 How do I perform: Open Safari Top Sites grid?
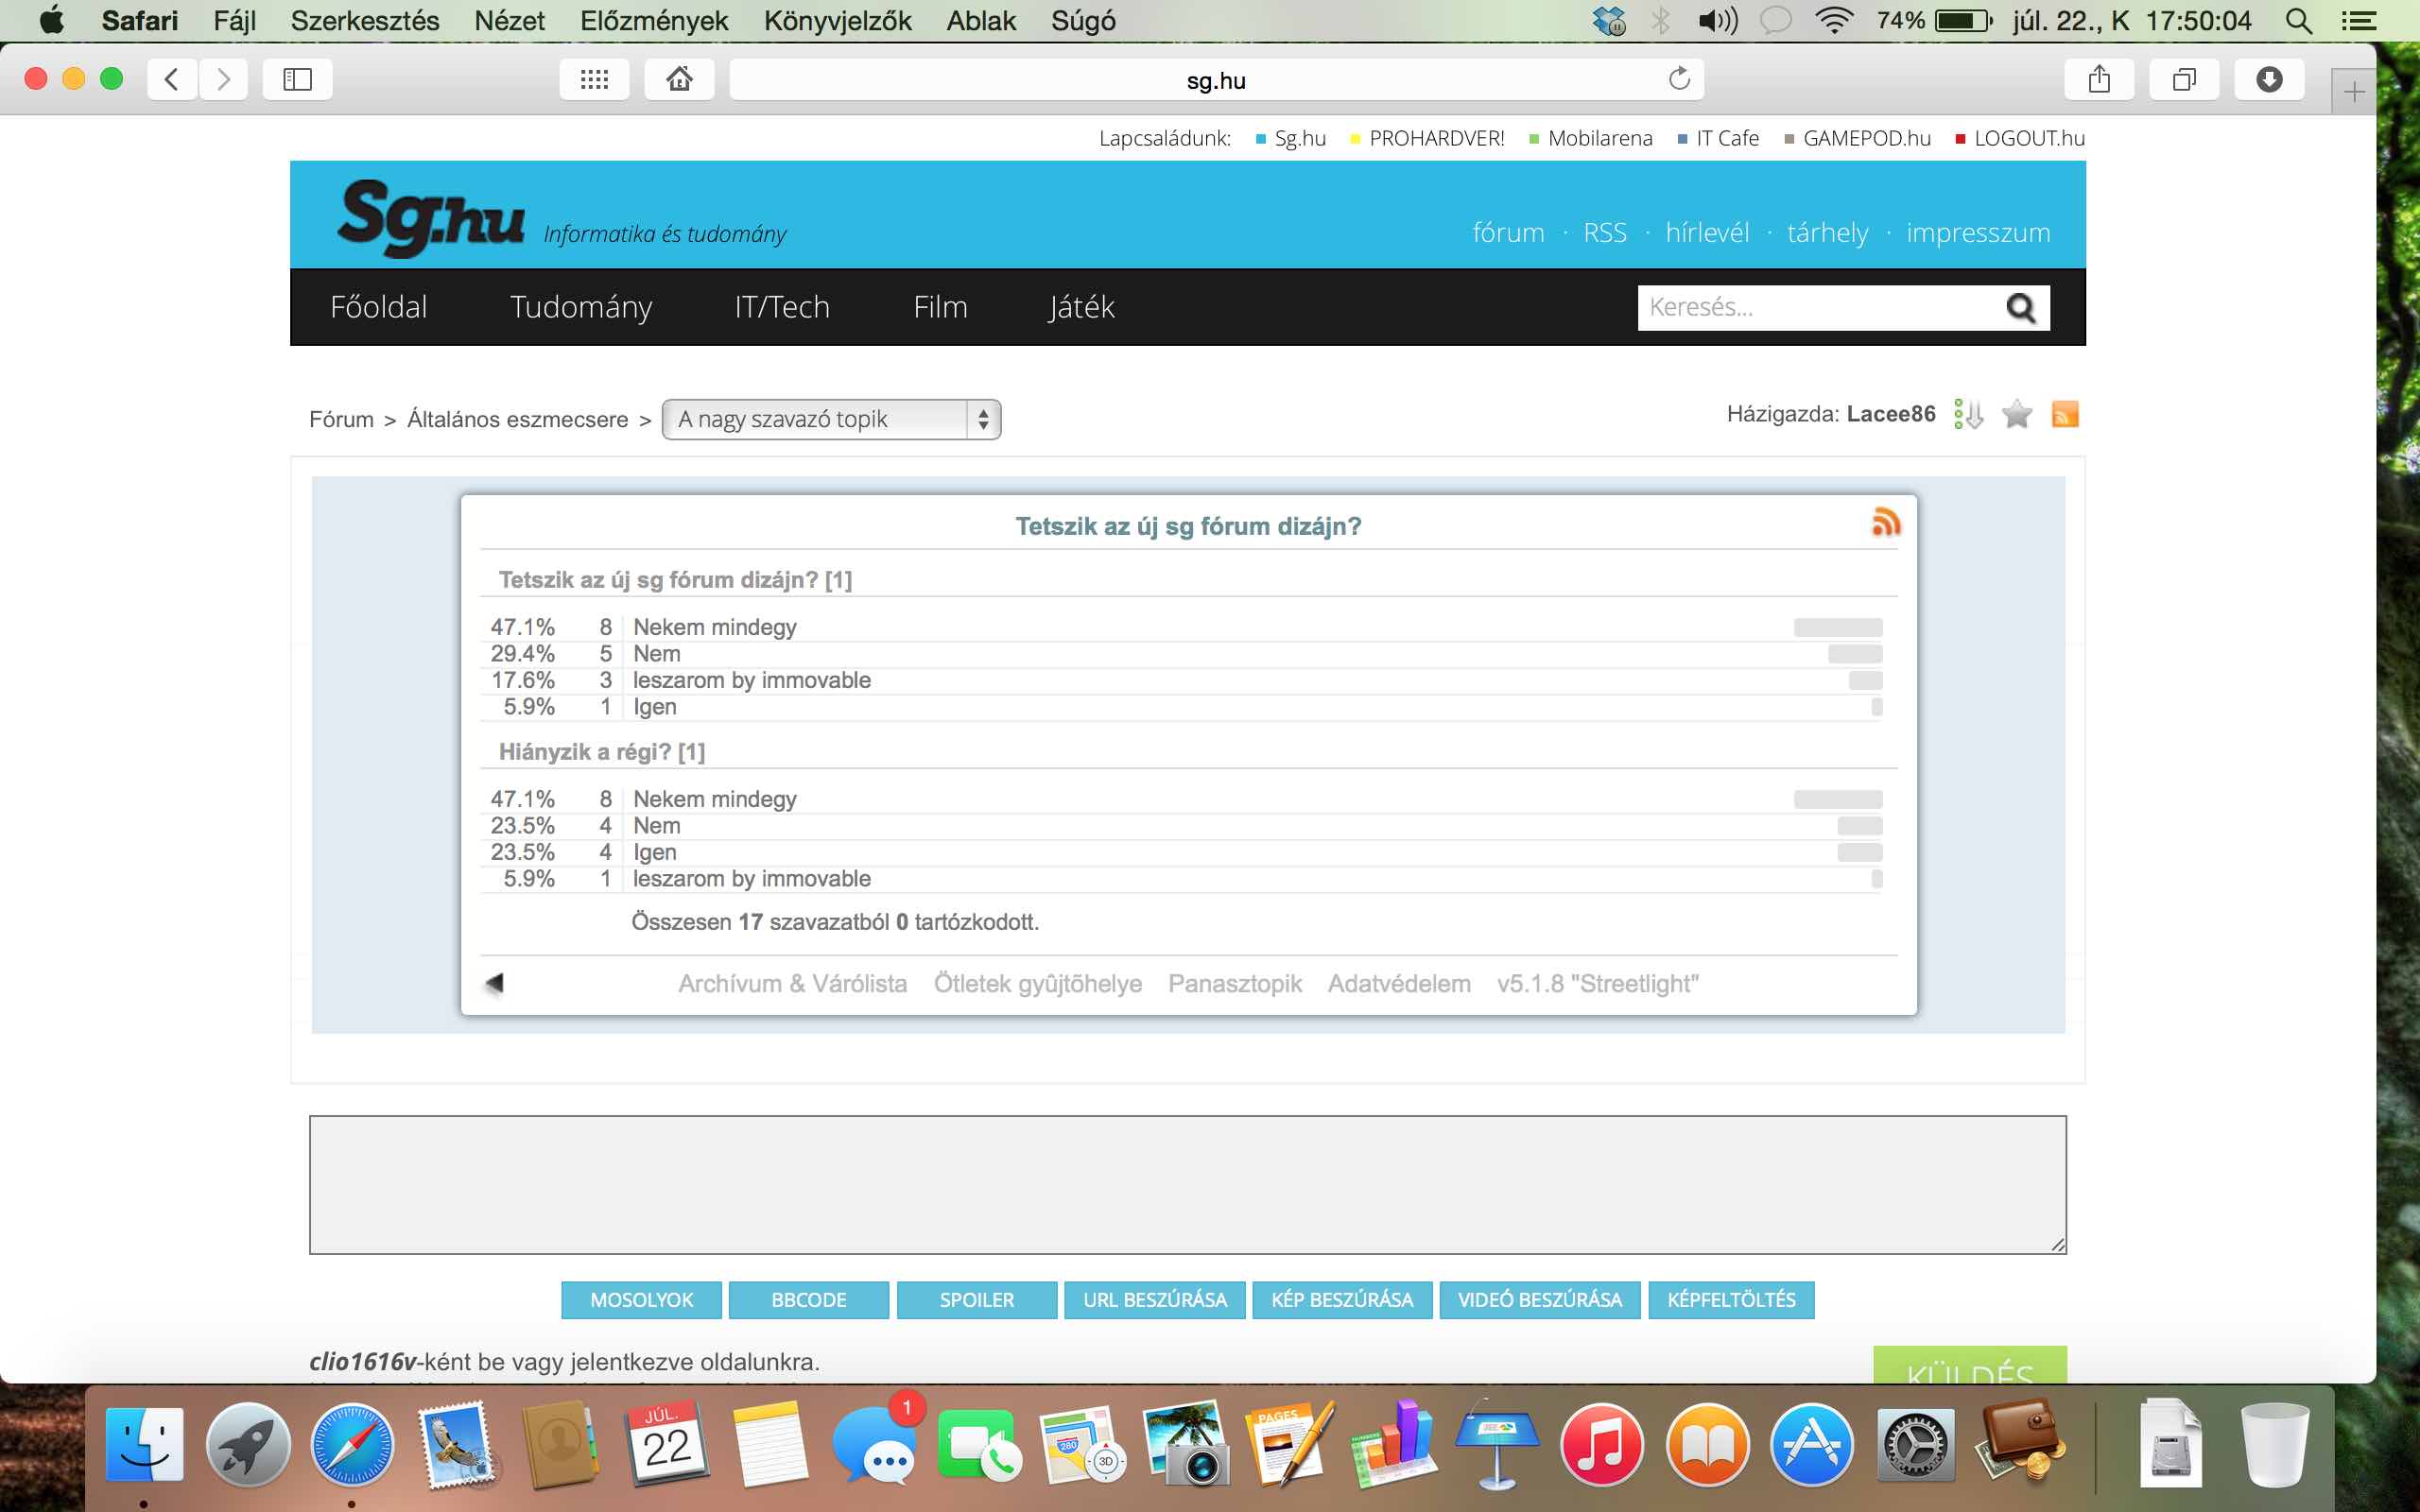click(594, 79)
